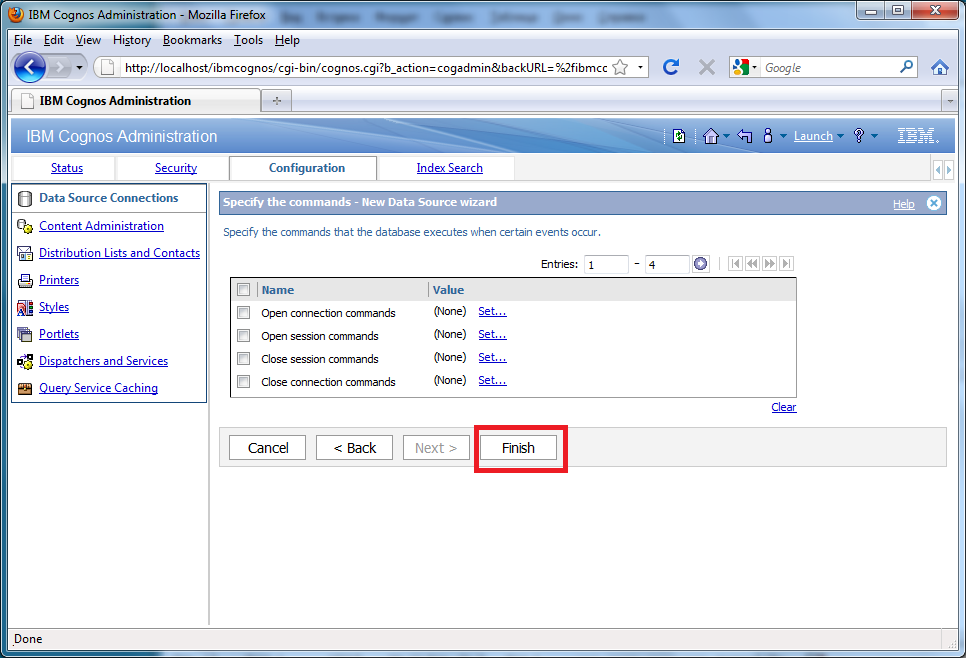The width and height of the screenshot is (966, 658).
Task: Click the Finish button
Action: coord(518,448)
